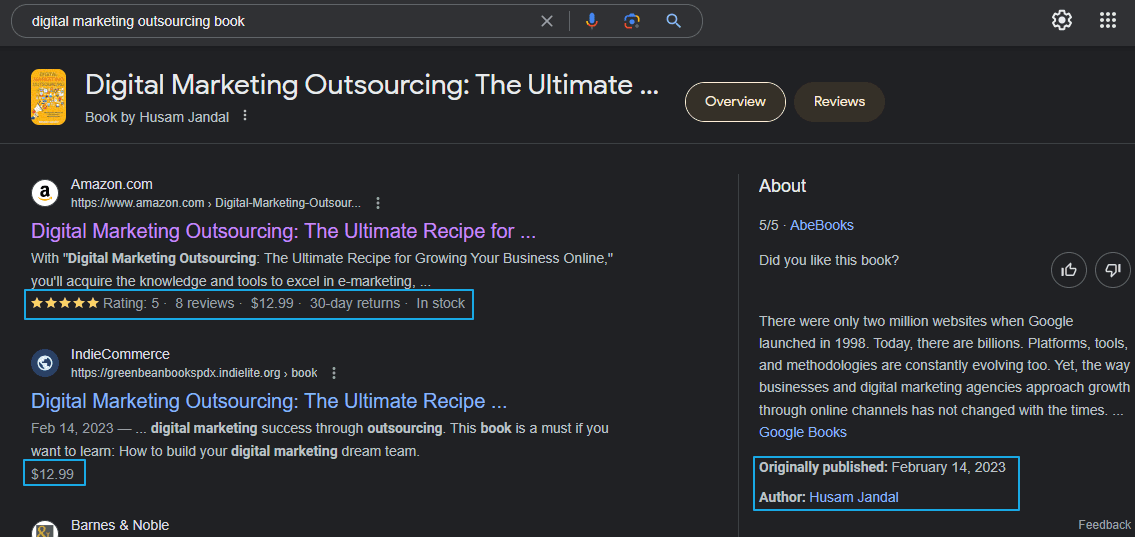
Task: Click the amazon.com URL breadcrumb
Action: coord(215,203)
